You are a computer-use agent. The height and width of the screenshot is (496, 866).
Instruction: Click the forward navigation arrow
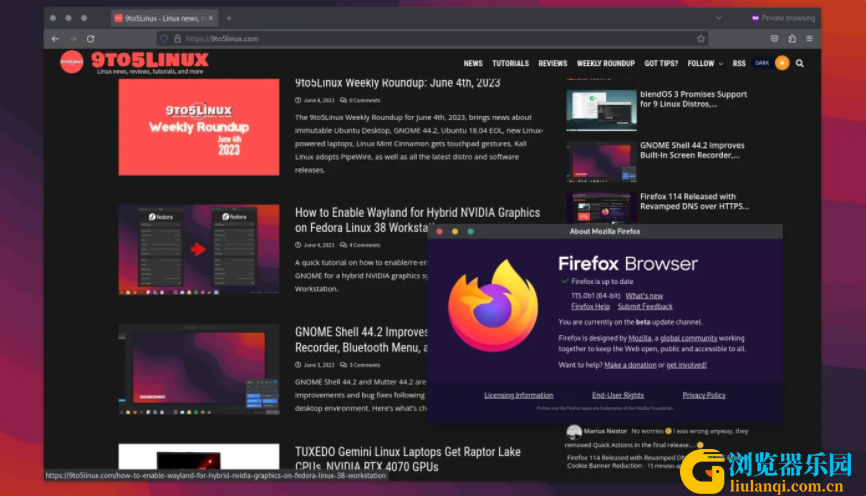tap(73, 39)
